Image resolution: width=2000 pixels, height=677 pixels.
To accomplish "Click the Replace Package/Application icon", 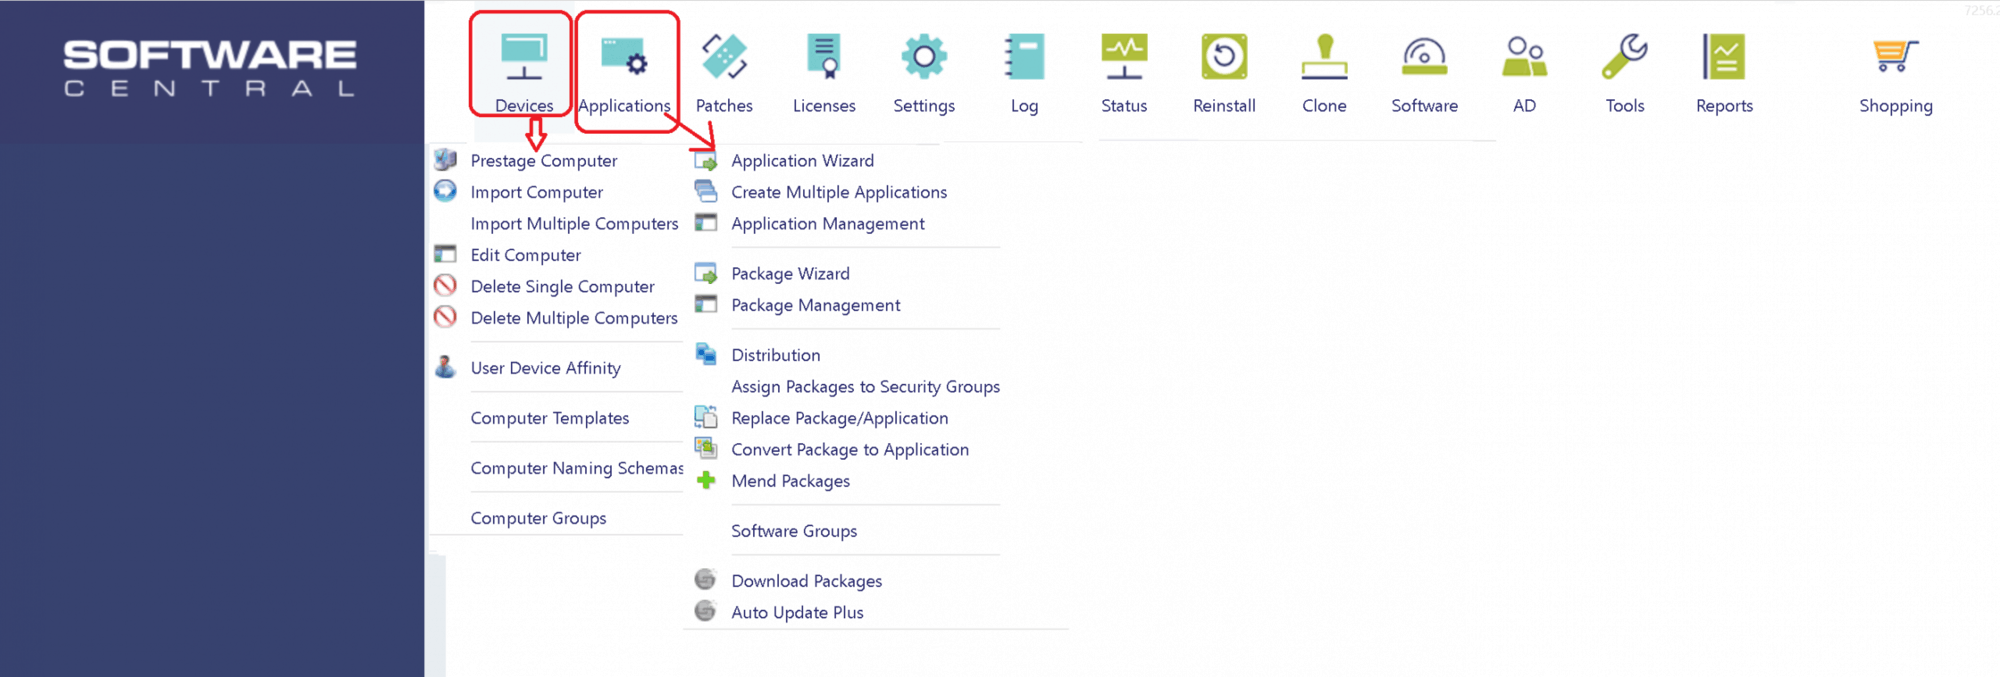I will click(x=706, y=416).
